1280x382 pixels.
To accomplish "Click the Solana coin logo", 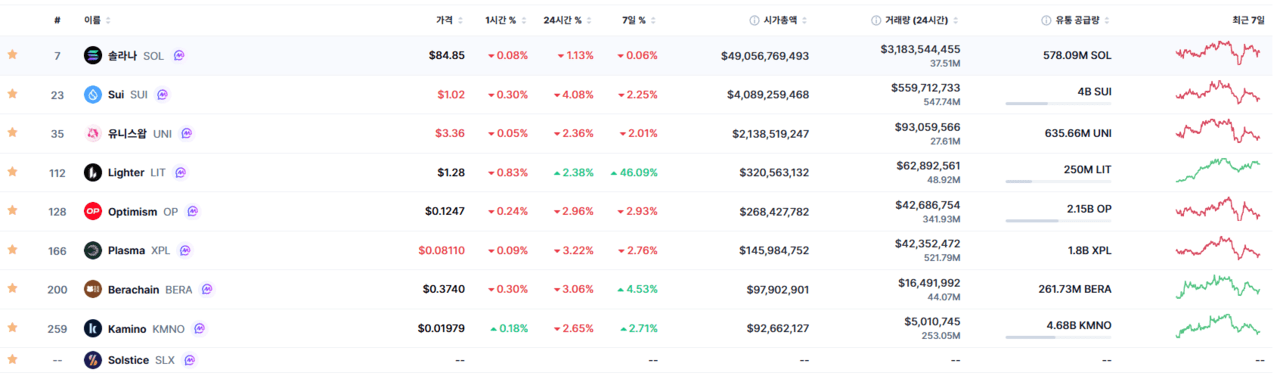I will pyautogui.click(x=93, y=55).
